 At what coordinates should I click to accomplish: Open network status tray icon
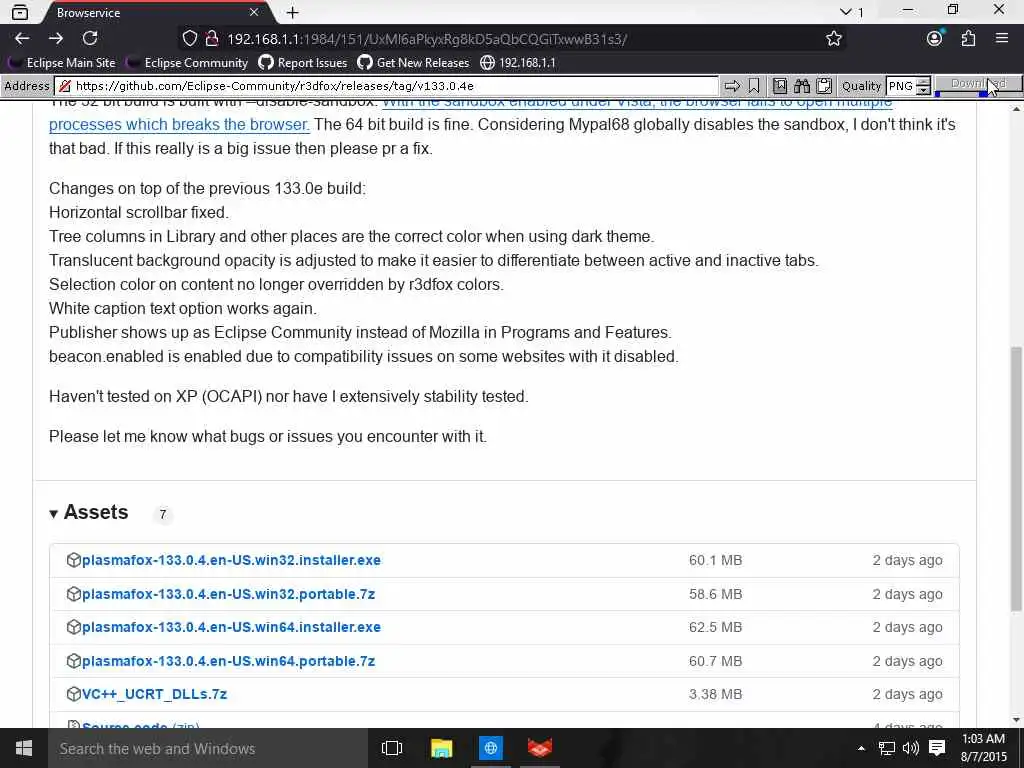pyautogui.click(x=886, y=748)
